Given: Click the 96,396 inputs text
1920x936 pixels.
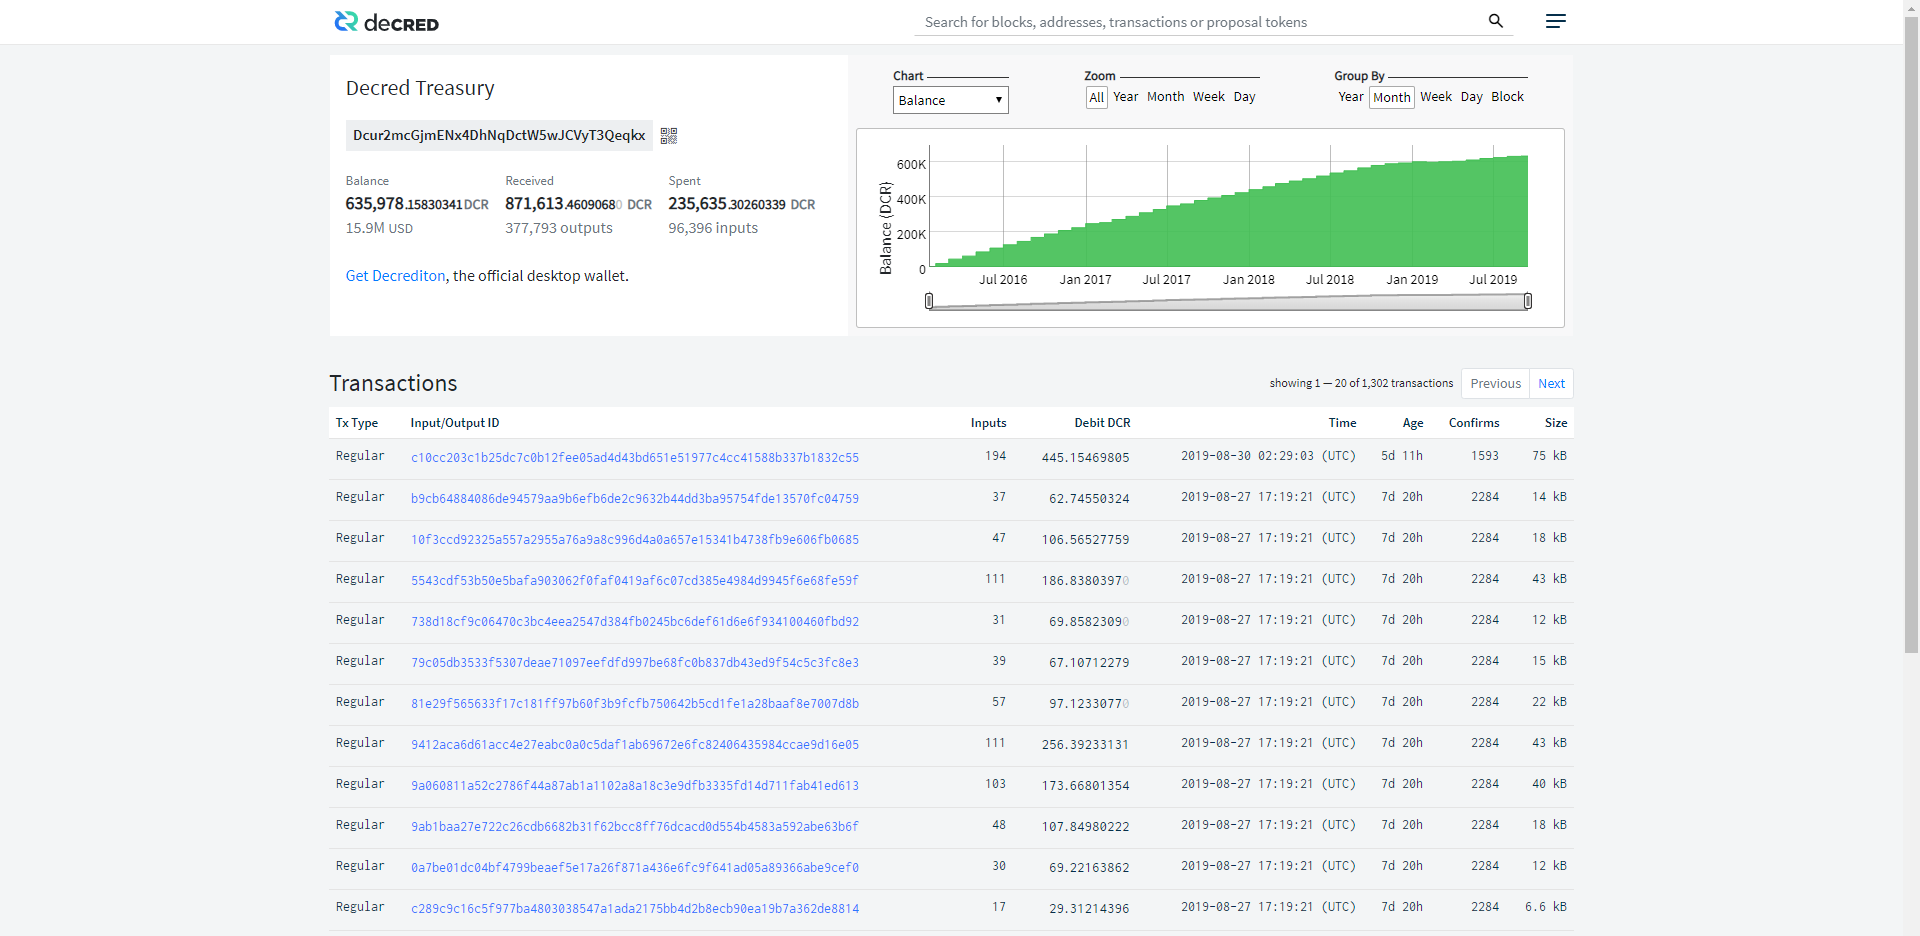Looking at the screenshot, I should coord(713,228).
